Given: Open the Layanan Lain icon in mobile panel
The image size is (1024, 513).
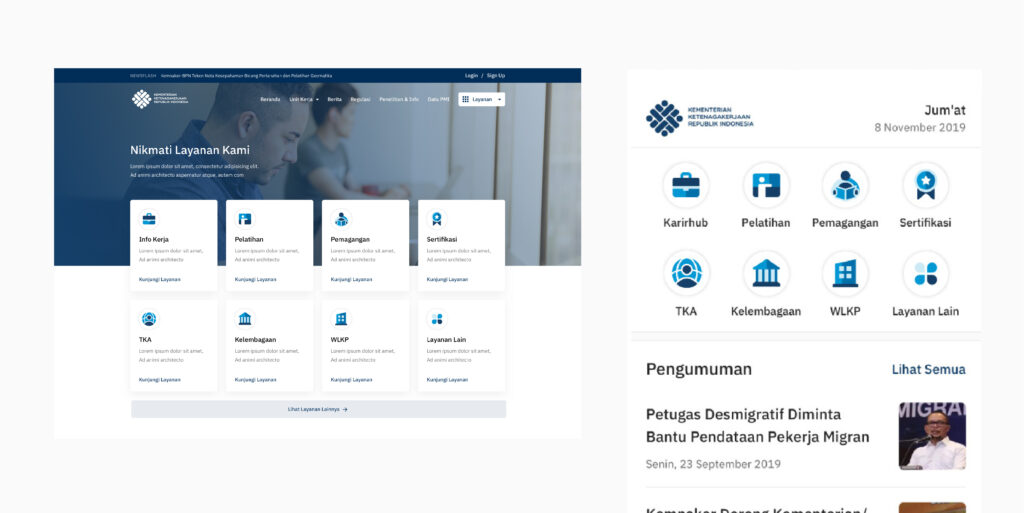Looking at the screenshot, I should tap(925, 273).
